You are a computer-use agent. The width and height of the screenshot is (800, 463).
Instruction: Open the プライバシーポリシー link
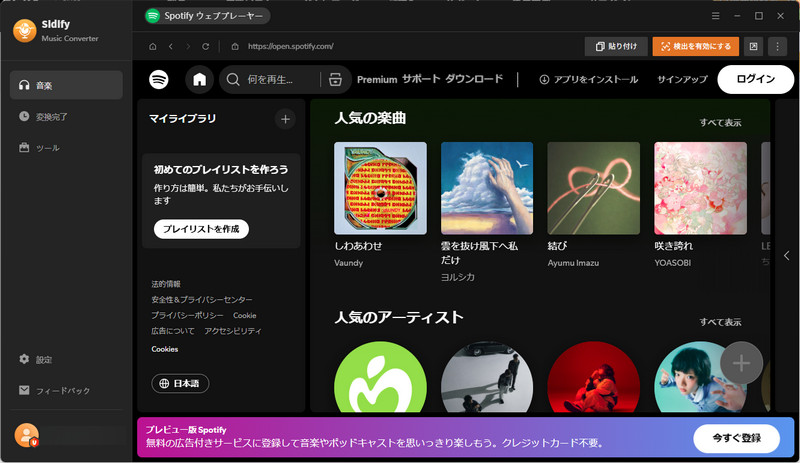[187, 315]
